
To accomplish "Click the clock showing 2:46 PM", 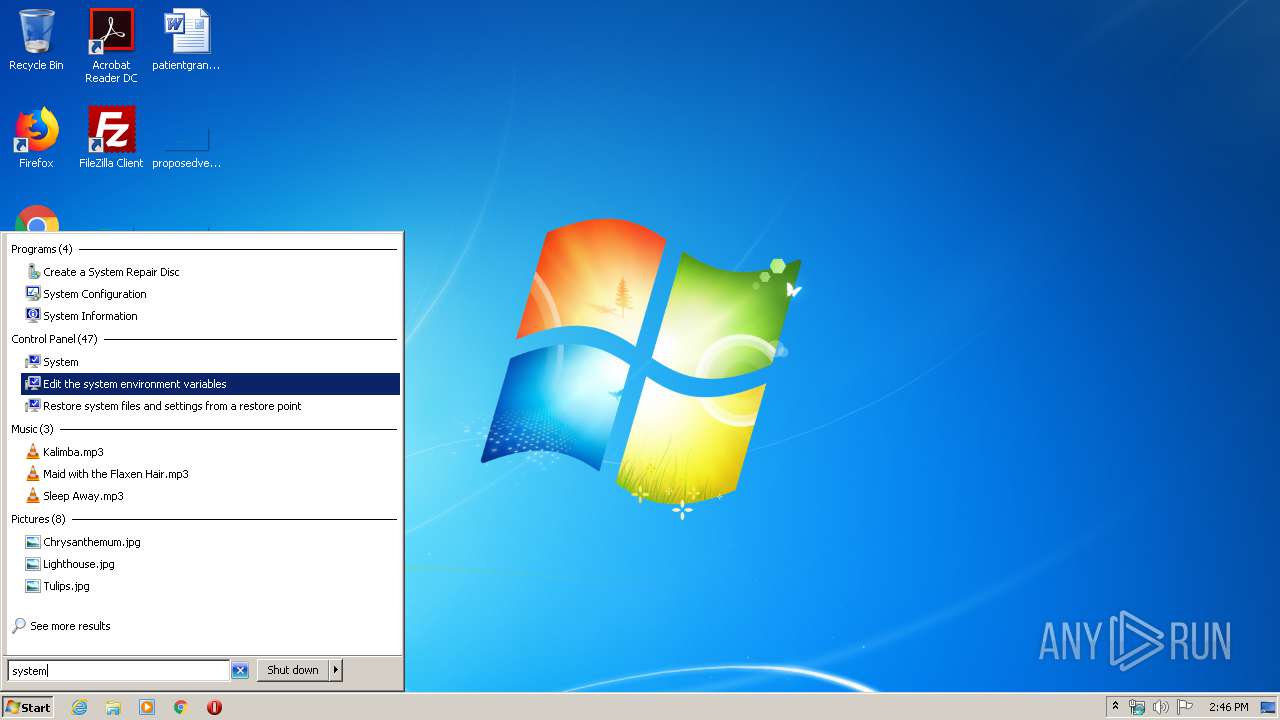I will 1228,707.
